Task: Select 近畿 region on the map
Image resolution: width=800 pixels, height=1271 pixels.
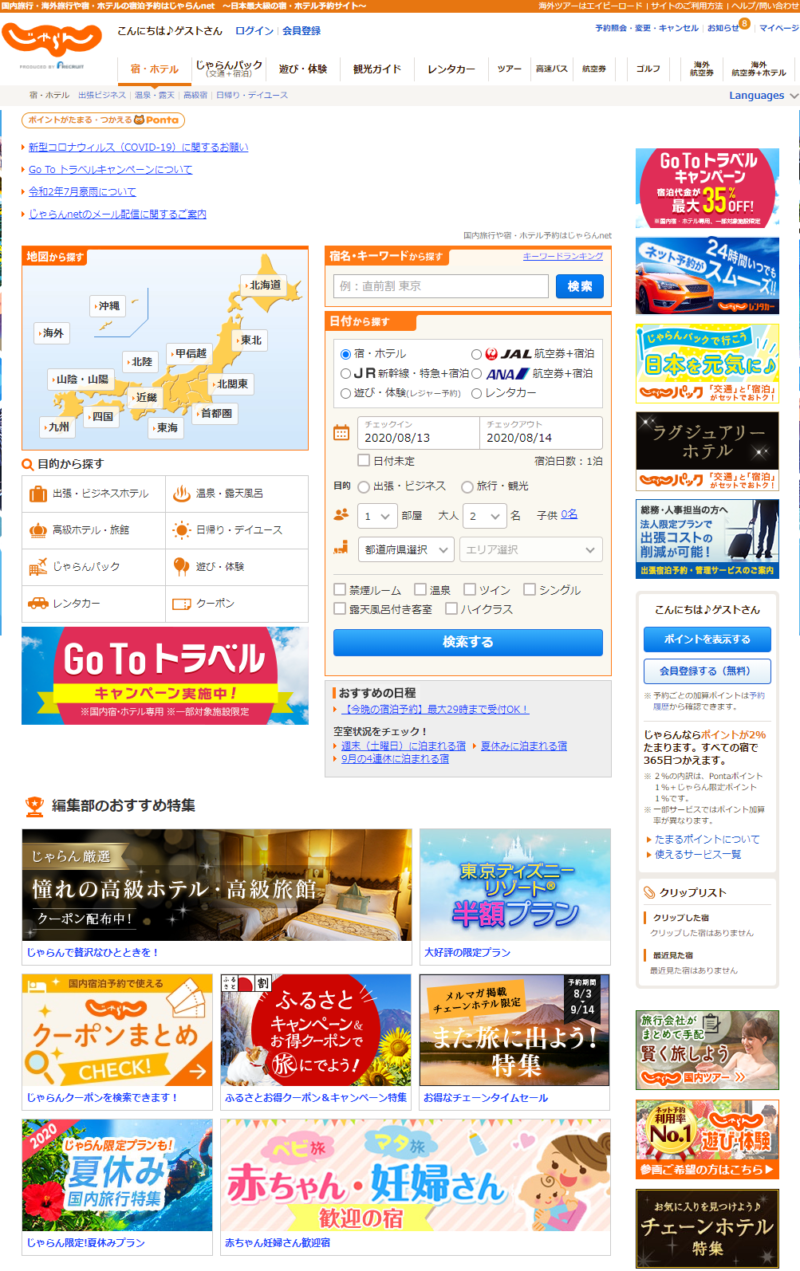Action: 147,397
